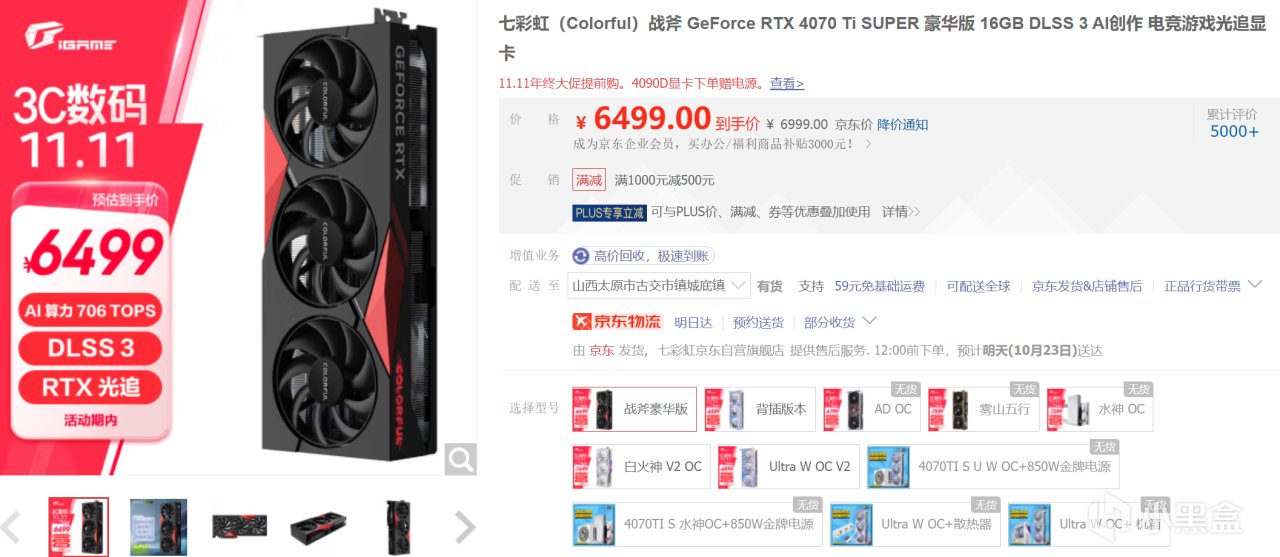
Task: Click the 查看> link in promo text
Action: coord(786,83)
